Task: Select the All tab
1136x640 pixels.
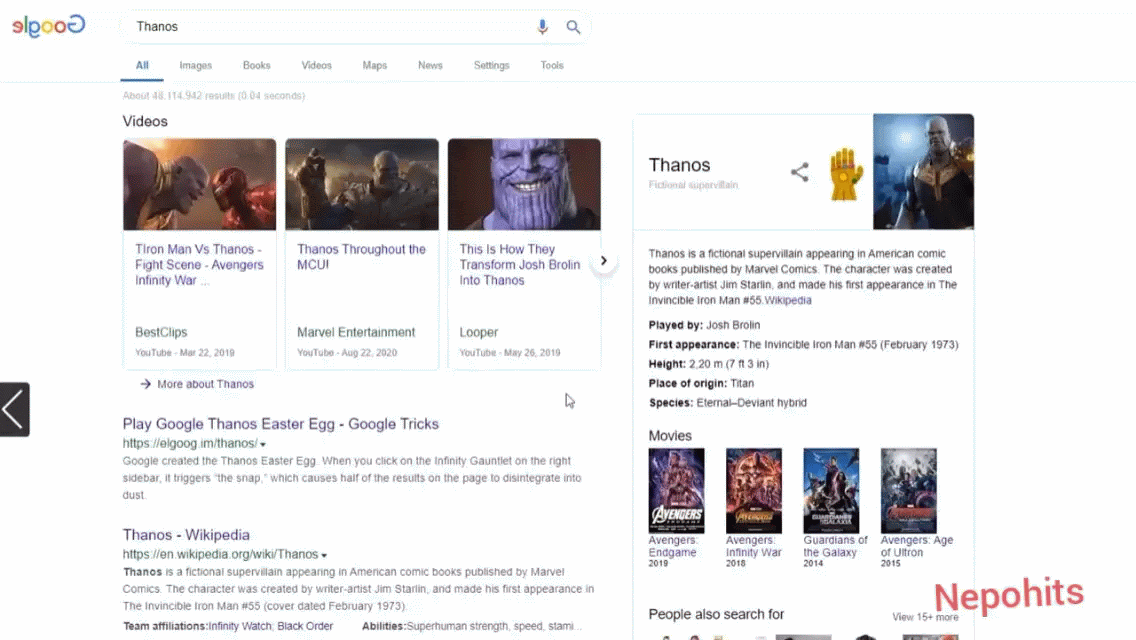Action: (x=142, y=65)
